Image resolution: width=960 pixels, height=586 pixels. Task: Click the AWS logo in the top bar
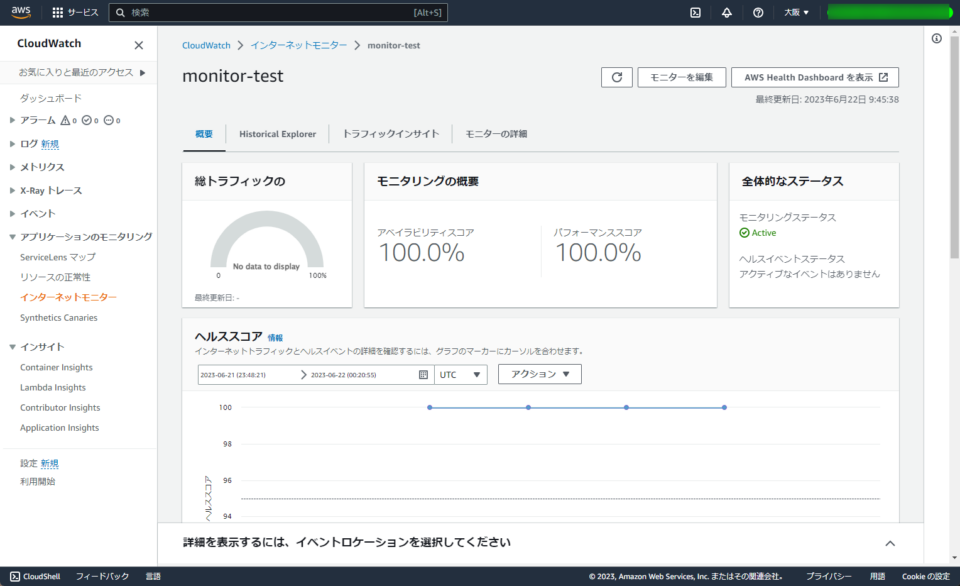[x=21, y=12]
